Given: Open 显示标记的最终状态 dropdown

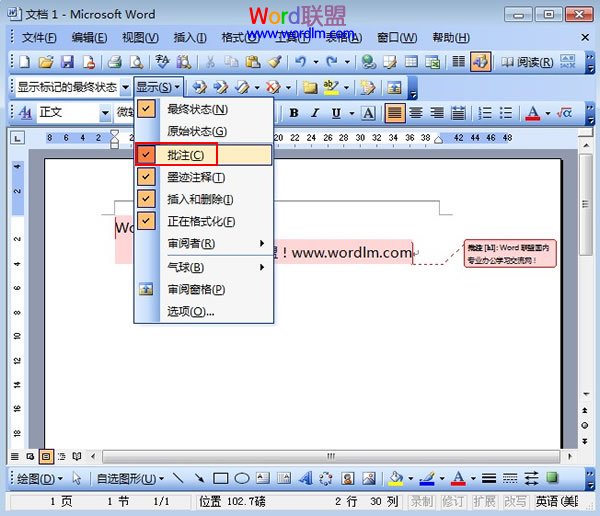Looking at the screenshot, I should pos(126,87).
